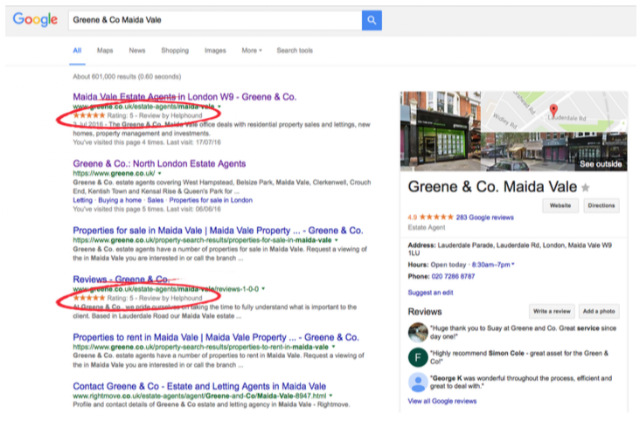Open reviewer avatar with letter F

418,357
